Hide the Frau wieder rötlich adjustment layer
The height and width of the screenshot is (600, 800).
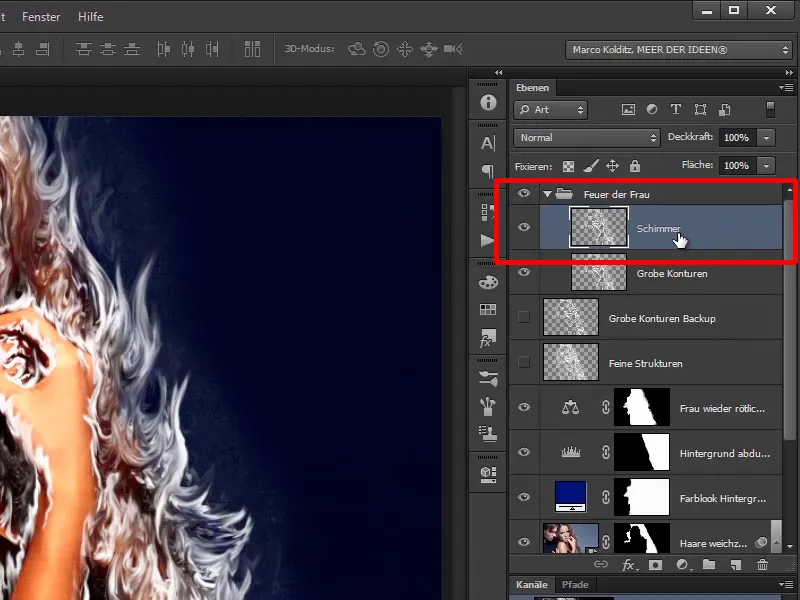[524, 407]
